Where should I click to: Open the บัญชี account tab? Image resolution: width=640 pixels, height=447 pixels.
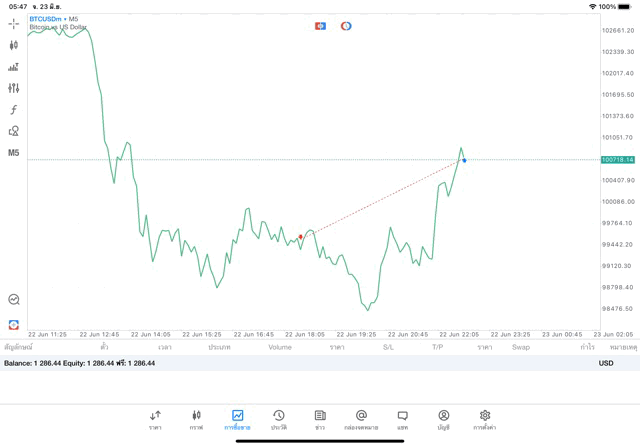click(443, 419)
